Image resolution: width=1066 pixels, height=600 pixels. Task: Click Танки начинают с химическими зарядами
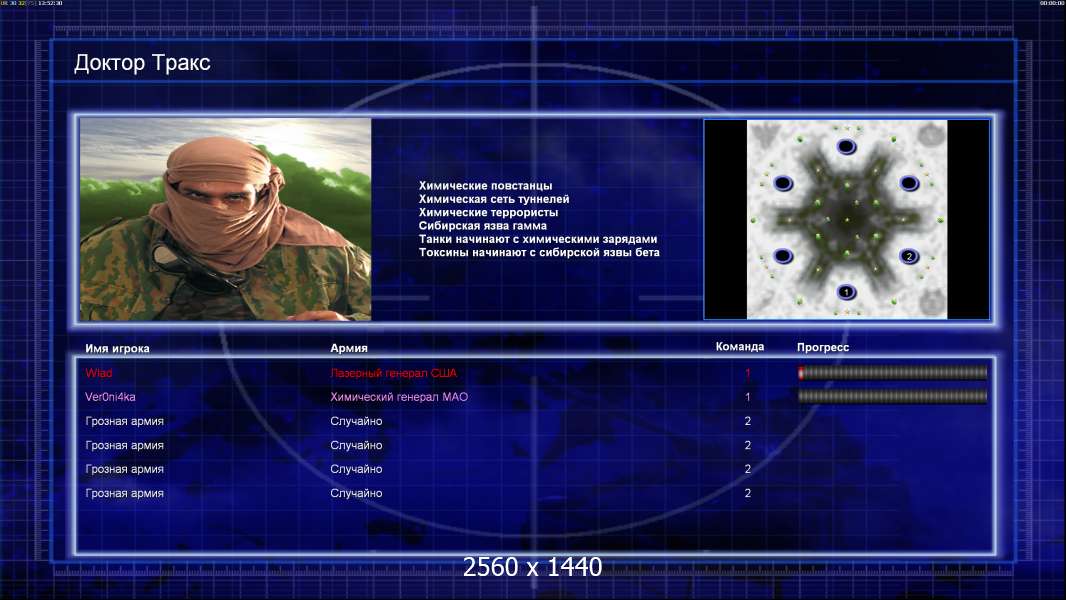click(538, 239)
